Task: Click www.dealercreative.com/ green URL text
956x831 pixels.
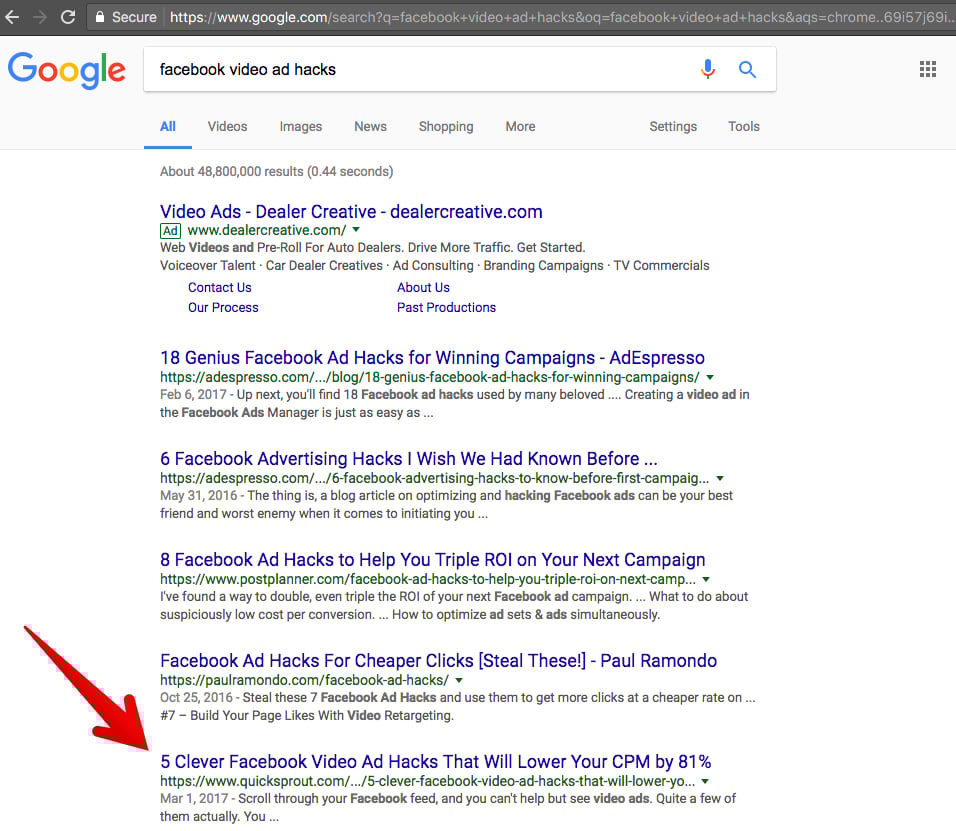Action: (x=266, y=230)
